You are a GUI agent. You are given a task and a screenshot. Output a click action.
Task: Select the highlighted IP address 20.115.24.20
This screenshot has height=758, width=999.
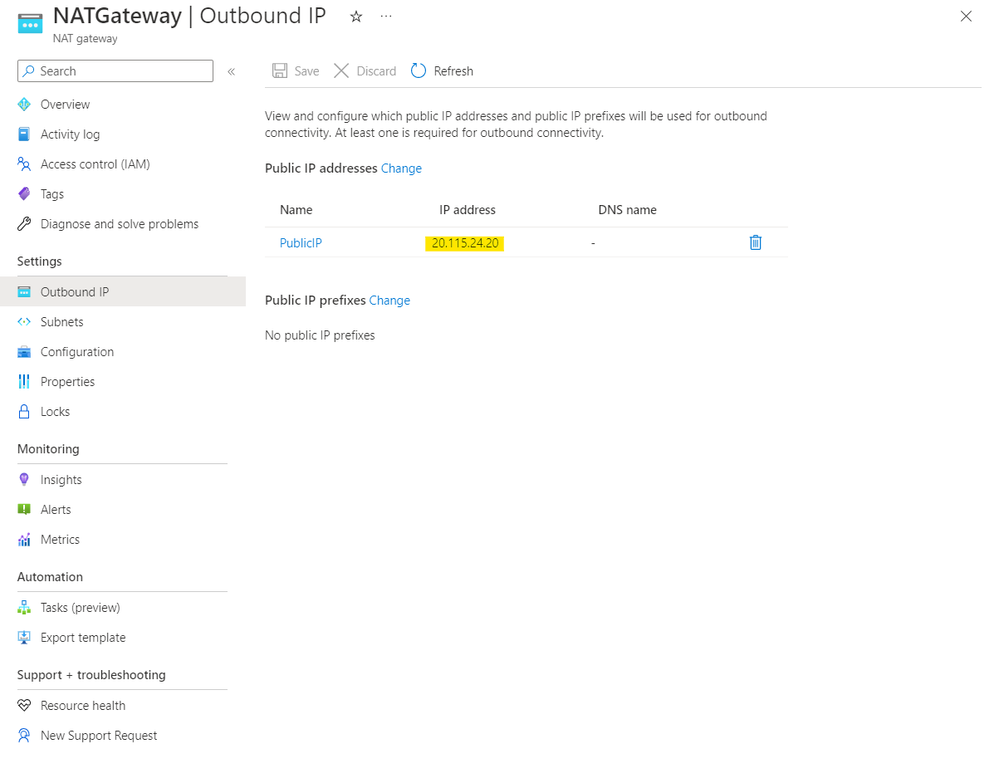[x=465, y=243]
